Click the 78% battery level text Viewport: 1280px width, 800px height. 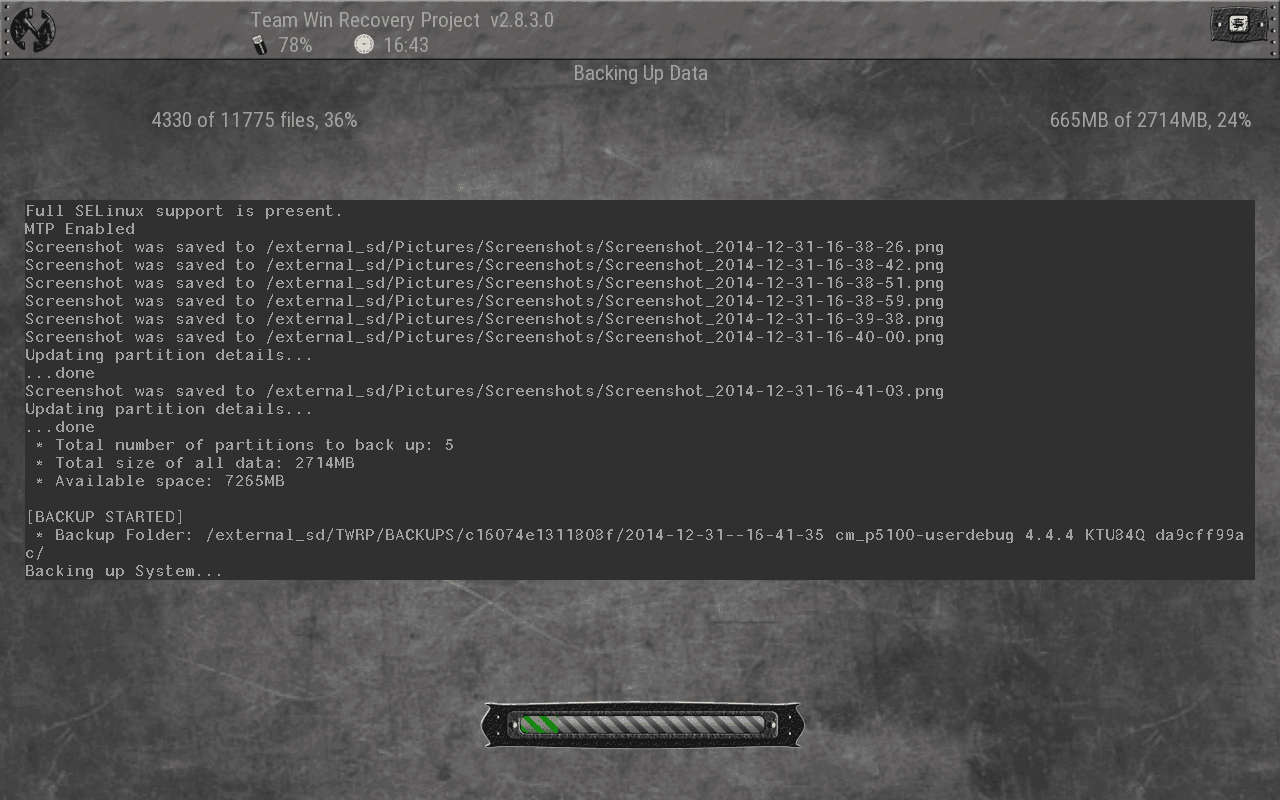click(295, 45)
